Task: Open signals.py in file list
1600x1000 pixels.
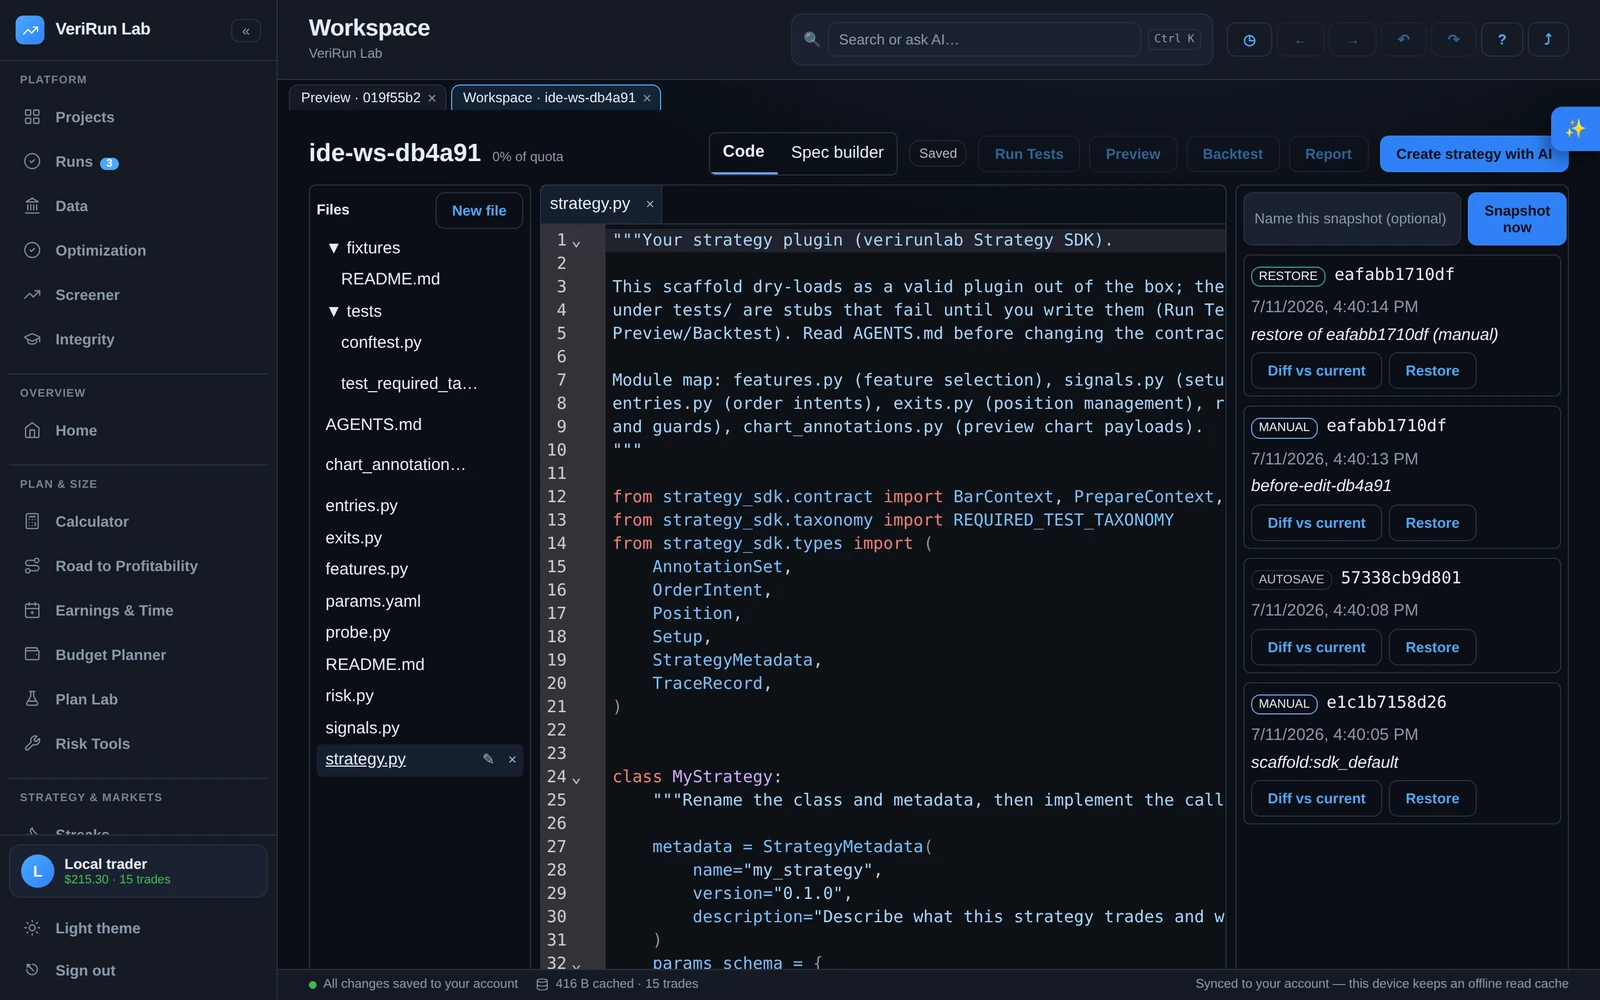Action: coord(362,728)
